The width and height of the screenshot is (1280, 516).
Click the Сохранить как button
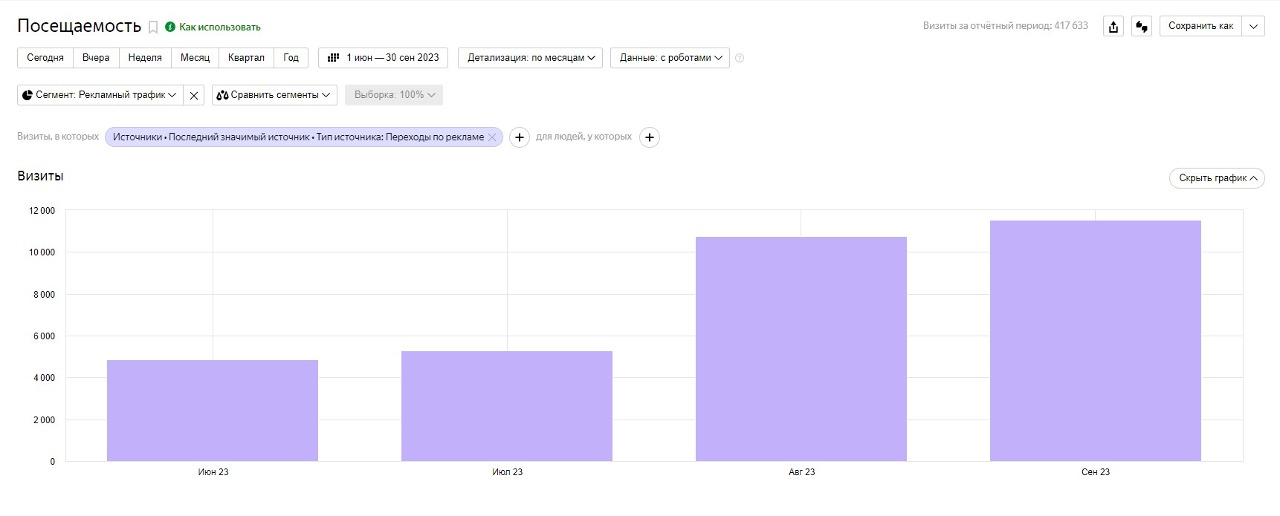[x=1200, y=27]
